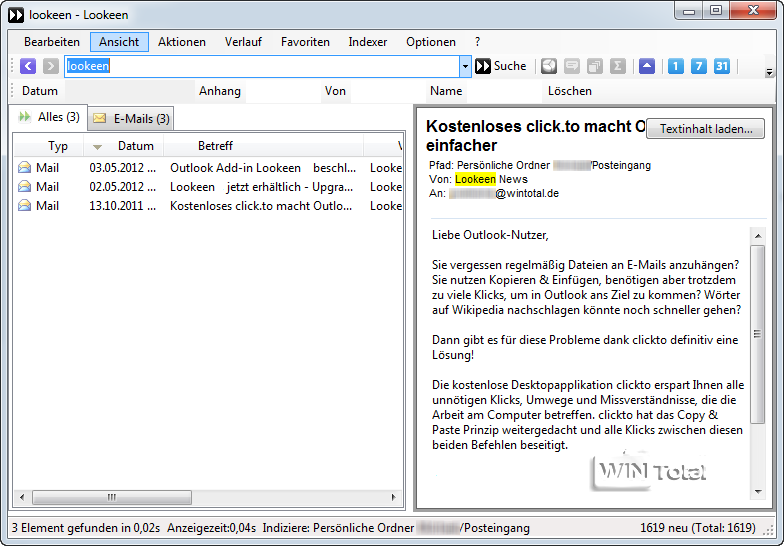Click the mail icon of the 13.10.2011 row
The width and height of the screenshot is (784, 546).
[x=24, y=206]
